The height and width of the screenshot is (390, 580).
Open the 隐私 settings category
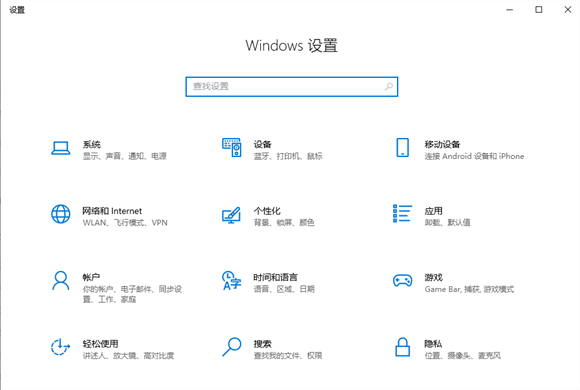tap(433, 343)
